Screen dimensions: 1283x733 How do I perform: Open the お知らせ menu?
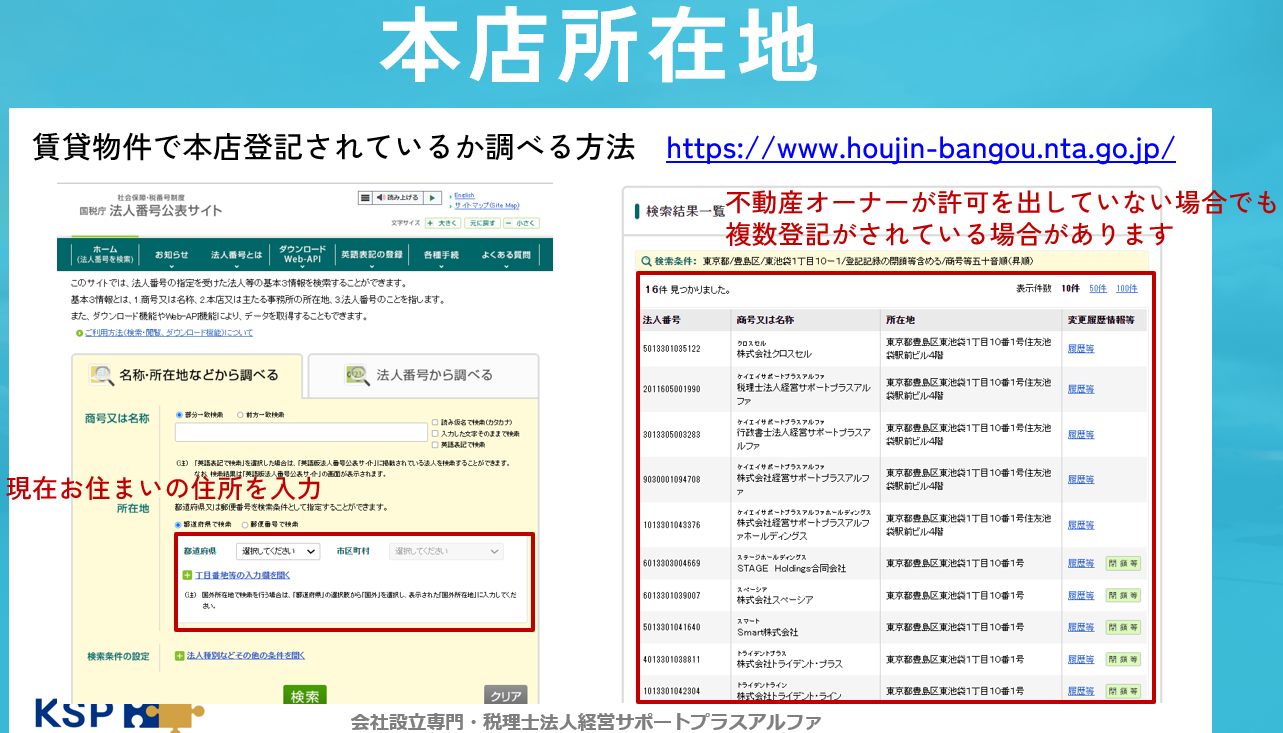171,255
